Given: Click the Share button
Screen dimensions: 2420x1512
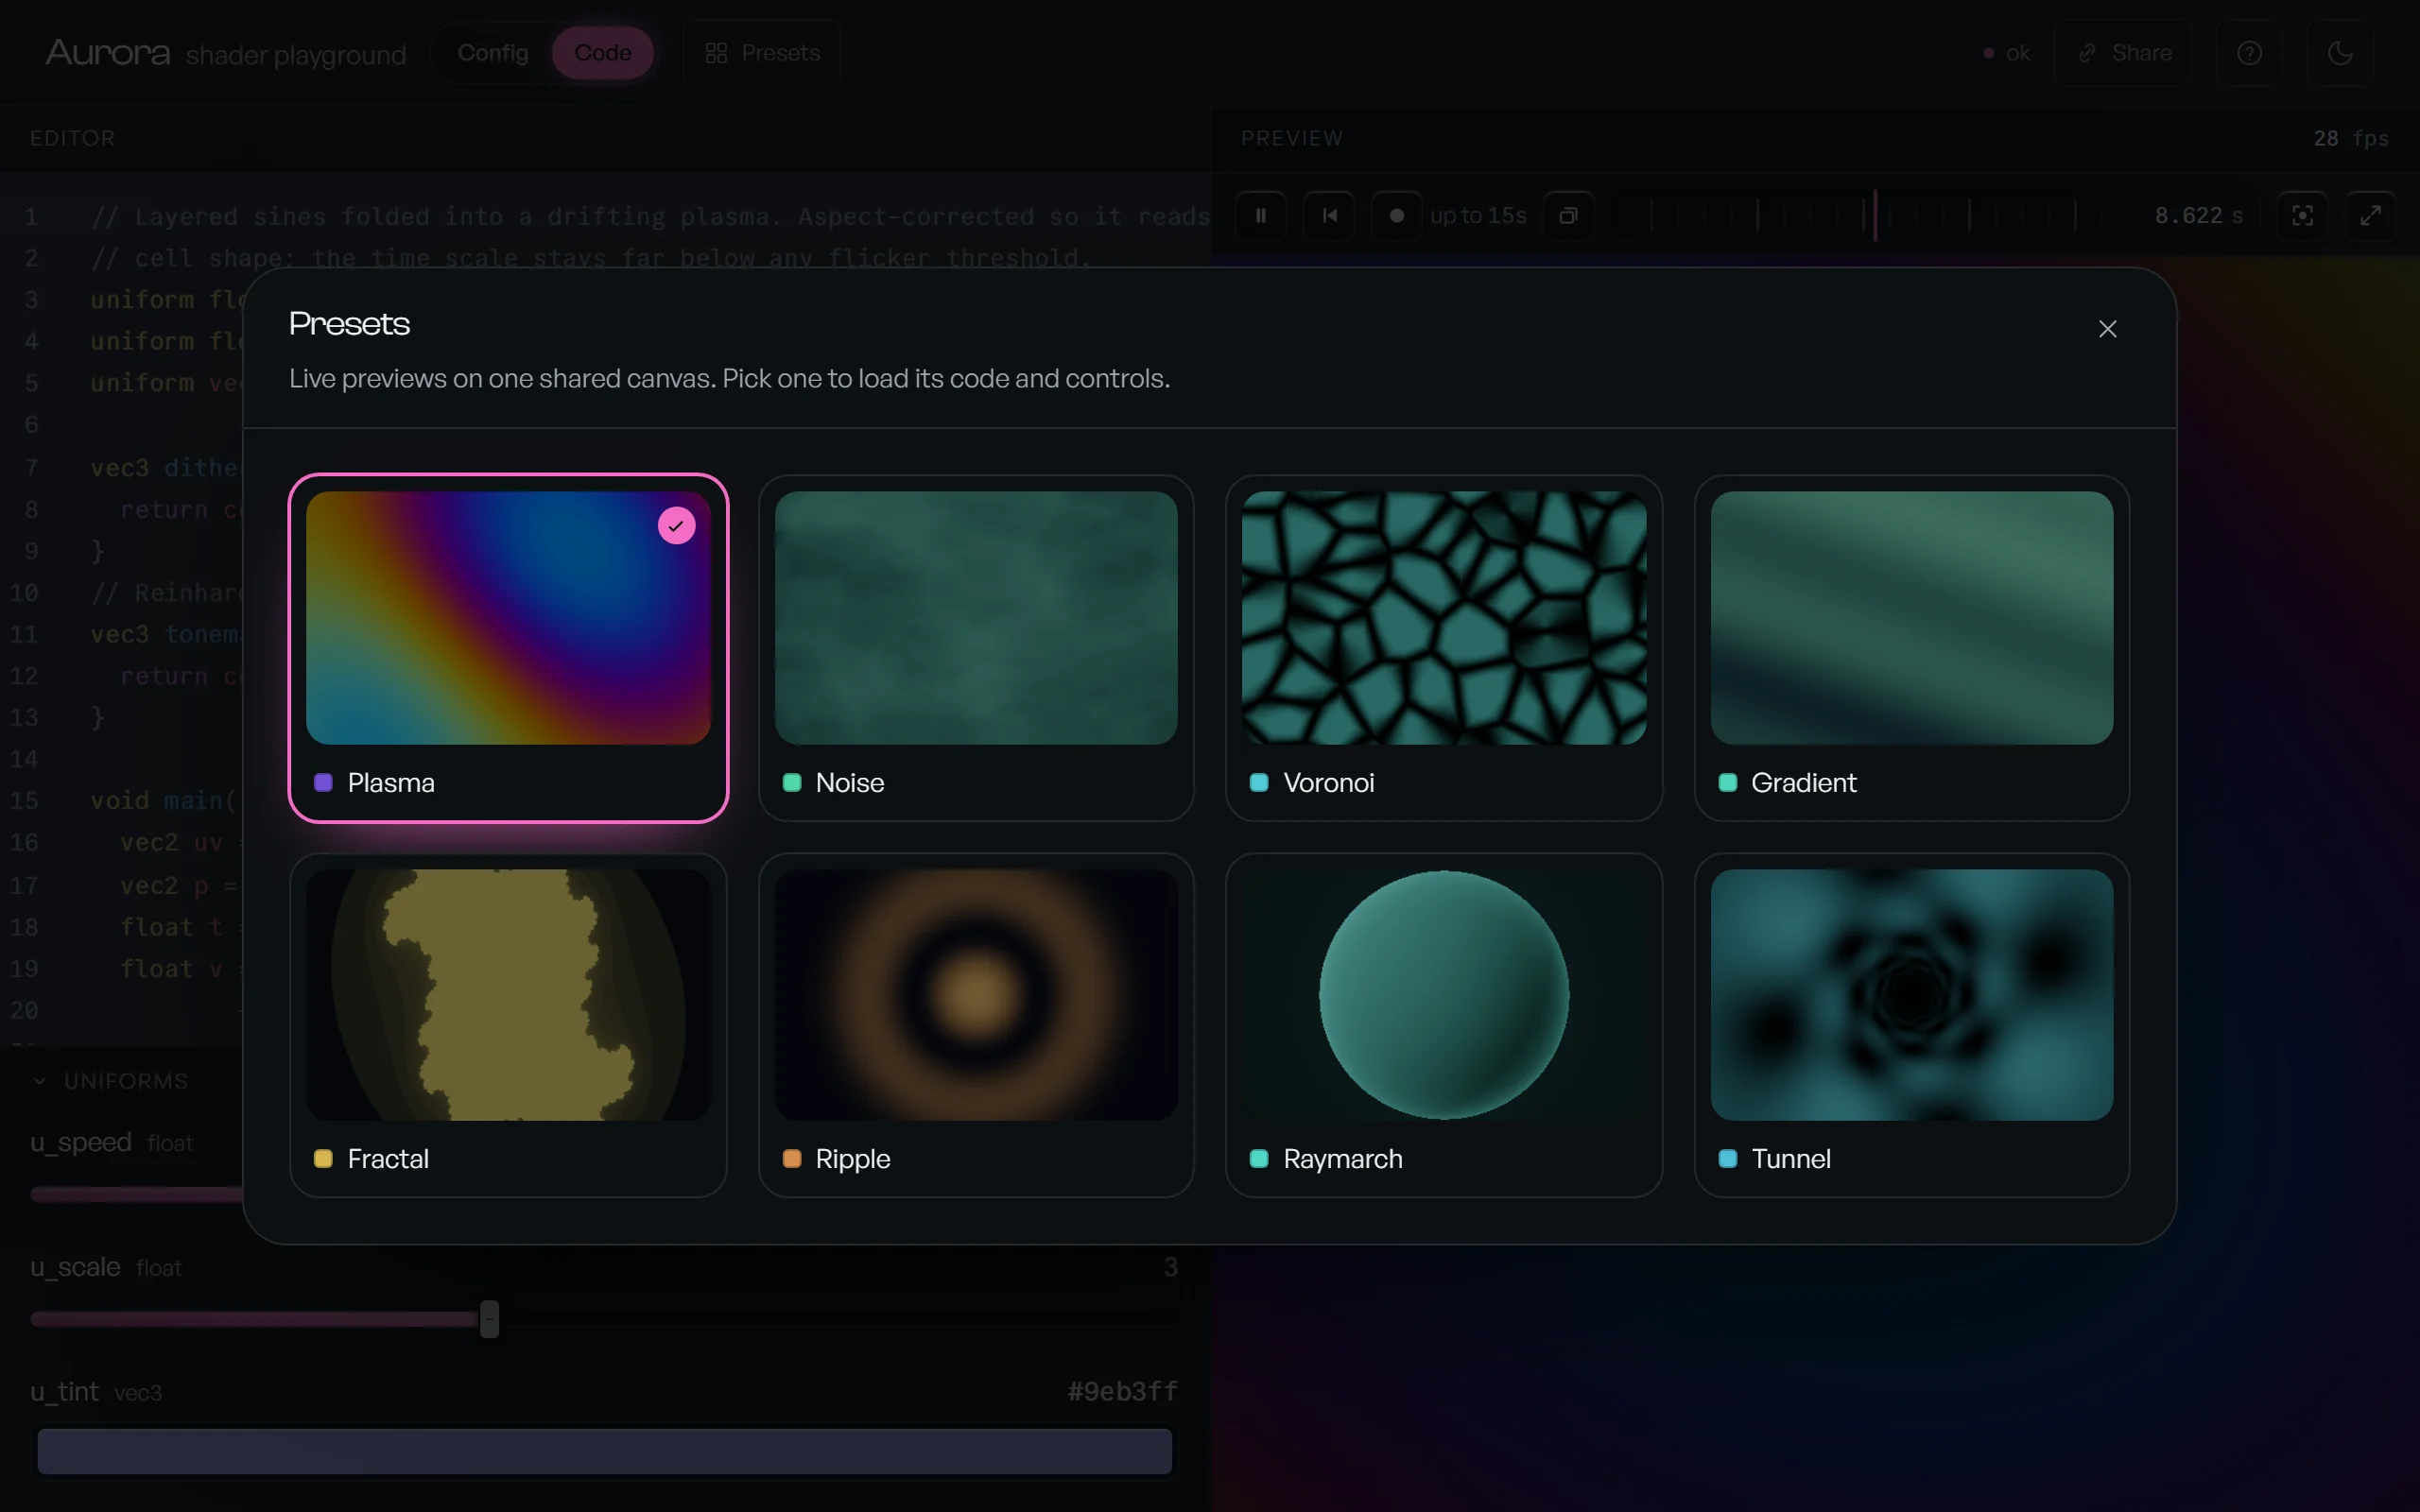Looking at the screenshot, I should pos(2124,53).
